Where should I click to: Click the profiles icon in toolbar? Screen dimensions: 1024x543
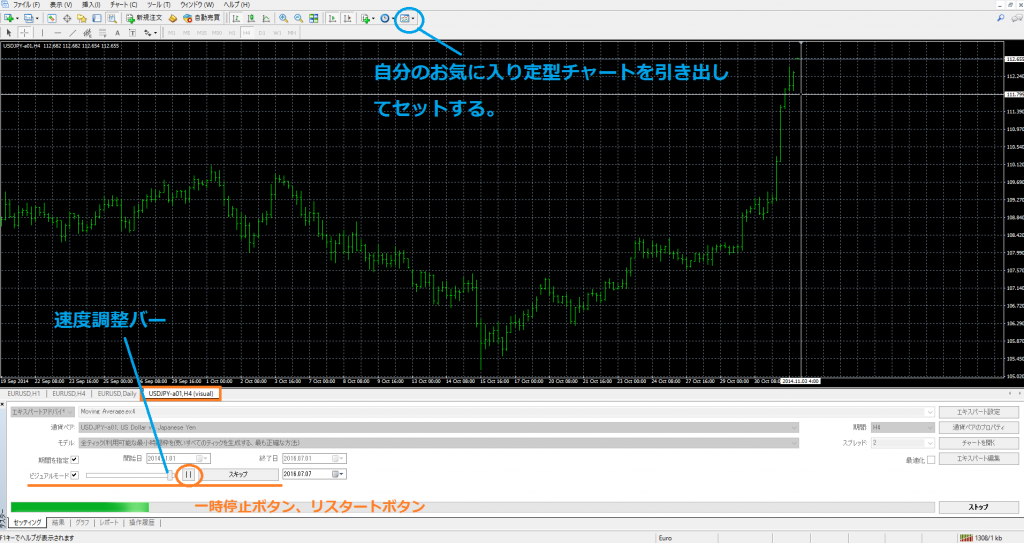click(x=29, y=18)
